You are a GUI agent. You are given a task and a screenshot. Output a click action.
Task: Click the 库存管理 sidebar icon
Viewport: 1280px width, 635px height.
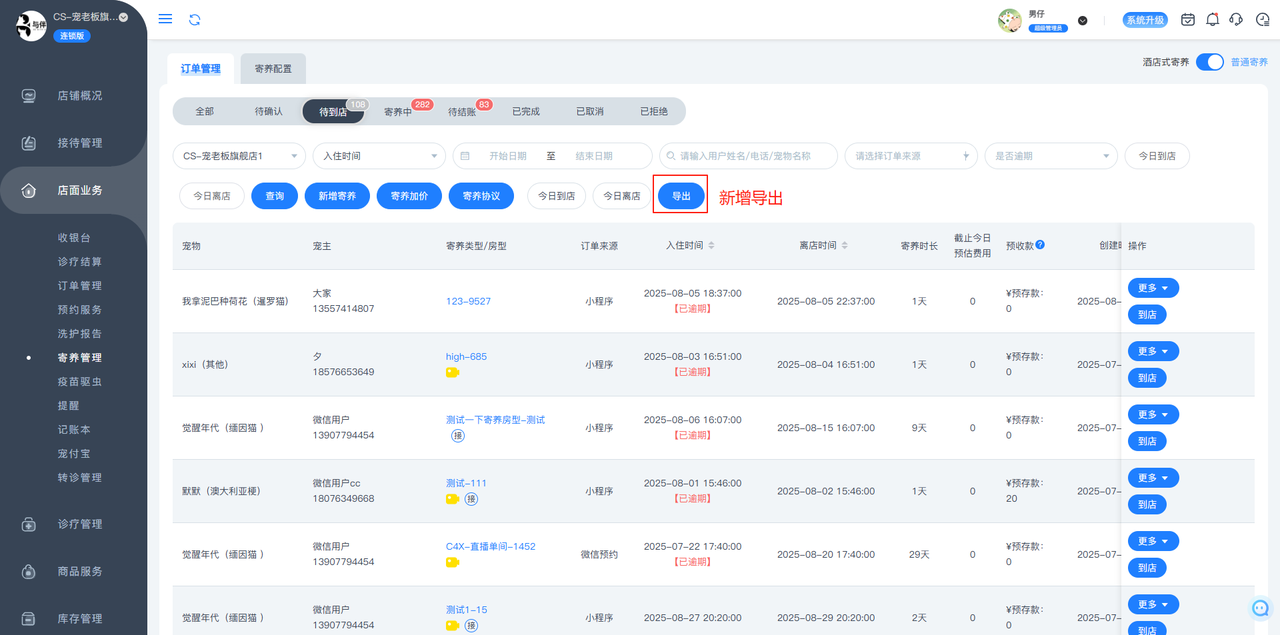click(29, 619)
